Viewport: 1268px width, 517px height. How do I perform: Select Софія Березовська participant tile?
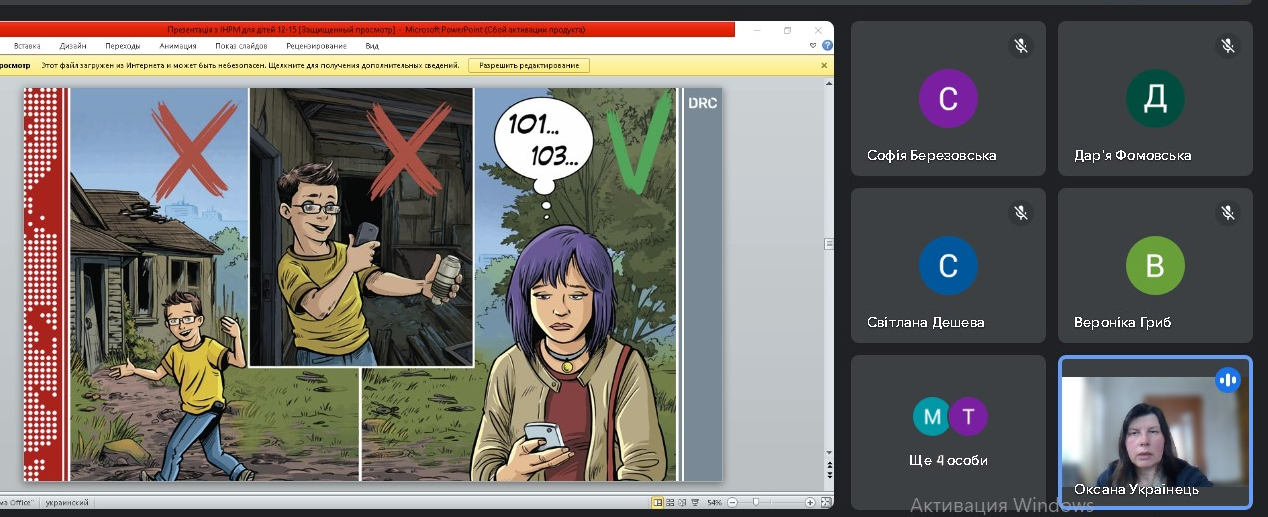[948, 98]
